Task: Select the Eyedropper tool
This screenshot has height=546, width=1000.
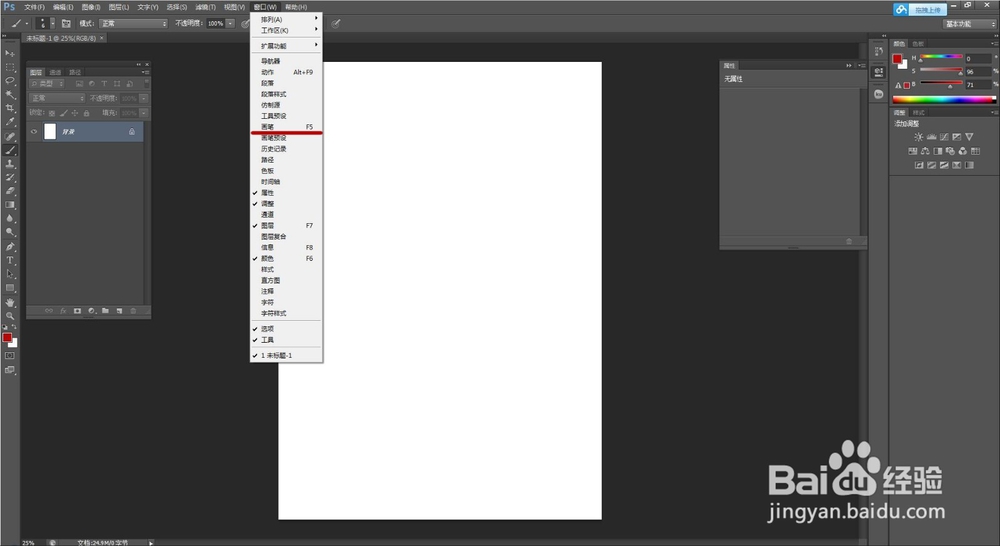Action: [x=10, y=122]
